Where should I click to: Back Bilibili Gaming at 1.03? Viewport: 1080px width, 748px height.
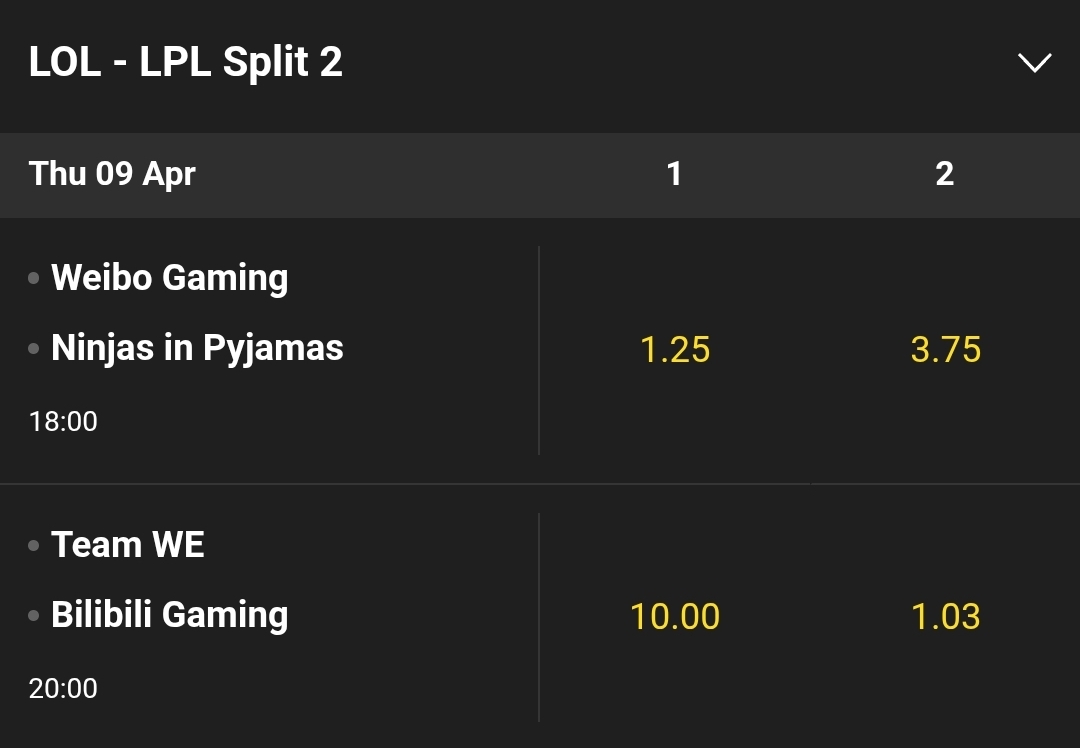point(946,617)
